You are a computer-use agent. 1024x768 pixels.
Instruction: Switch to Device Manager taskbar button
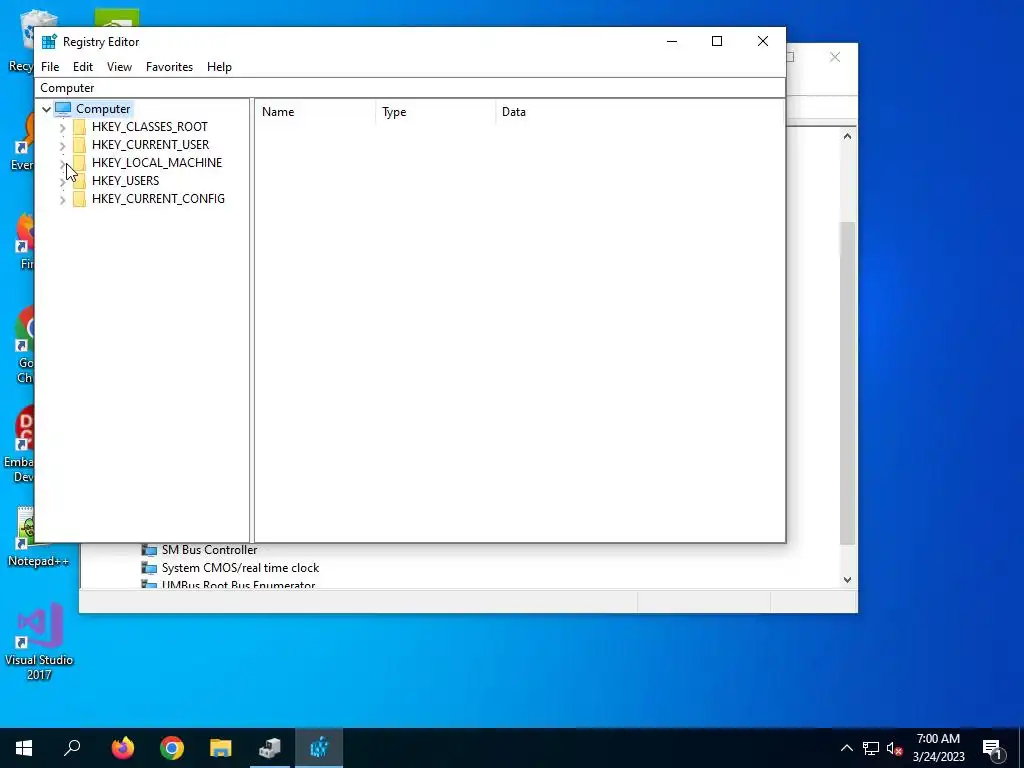[270, 748]
